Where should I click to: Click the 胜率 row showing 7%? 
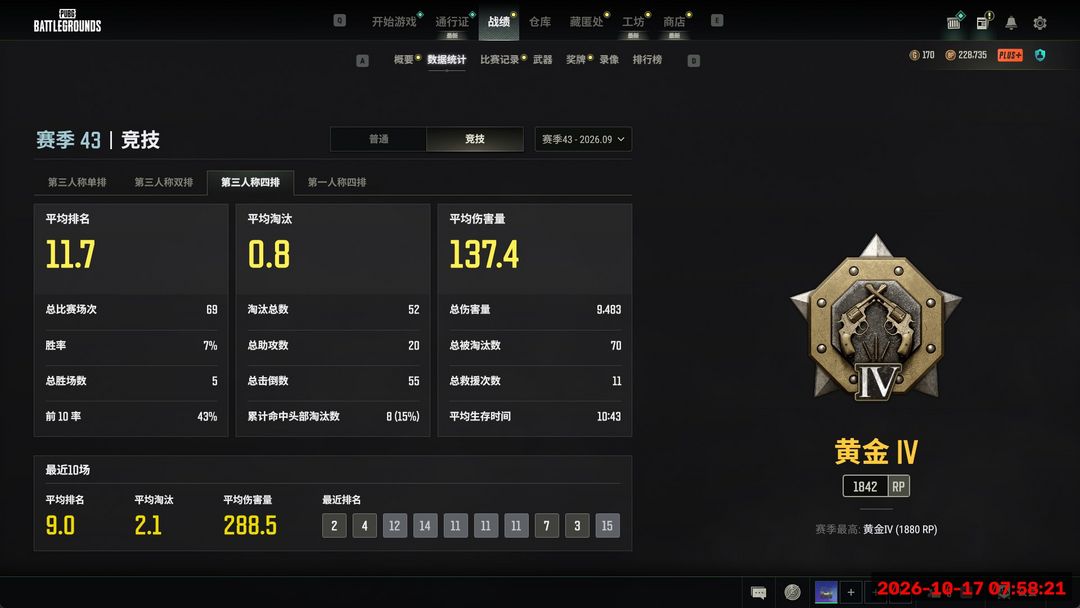(131, 346)
